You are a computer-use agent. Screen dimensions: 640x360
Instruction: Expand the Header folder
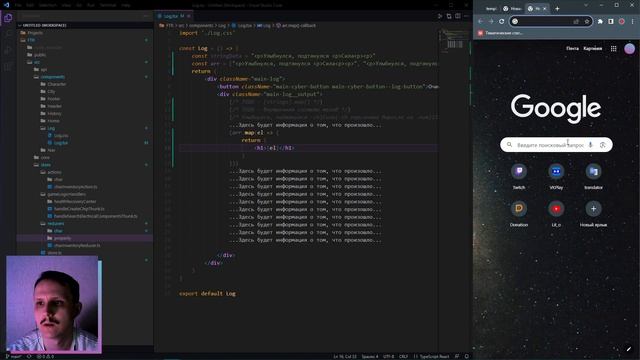tap(54, 106)
